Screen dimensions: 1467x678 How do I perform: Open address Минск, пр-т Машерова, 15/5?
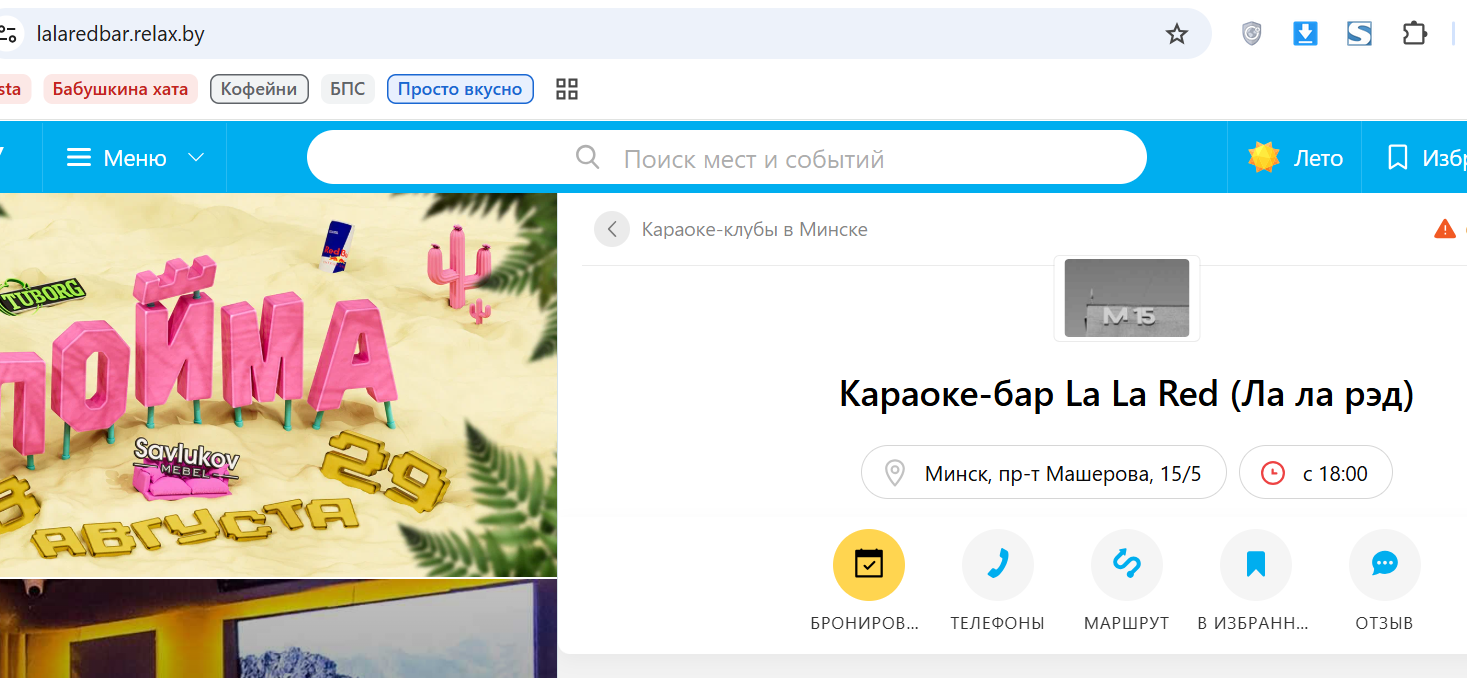tap(1044, 472)
